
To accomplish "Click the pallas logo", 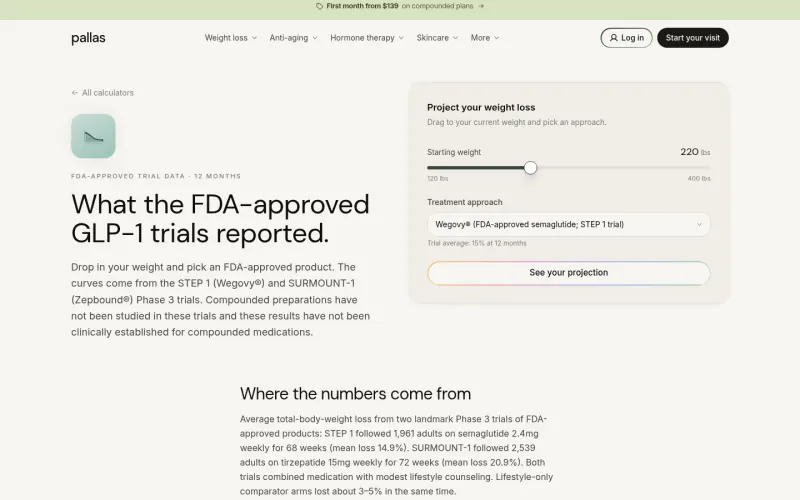I will coord(88,38).
